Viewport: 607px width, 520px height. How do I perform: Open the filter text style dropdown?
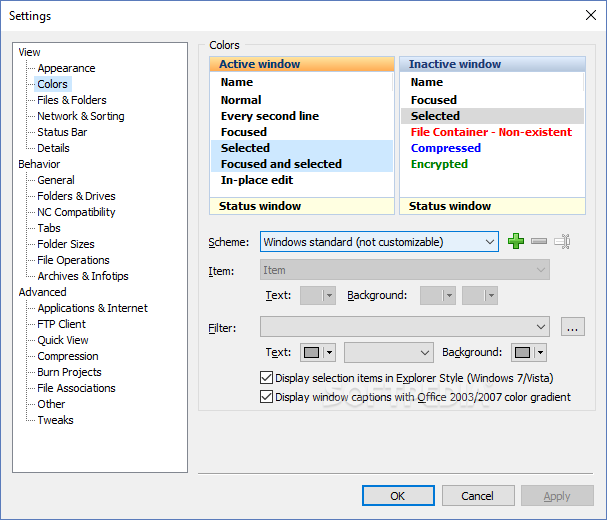[x=389, y=352]
